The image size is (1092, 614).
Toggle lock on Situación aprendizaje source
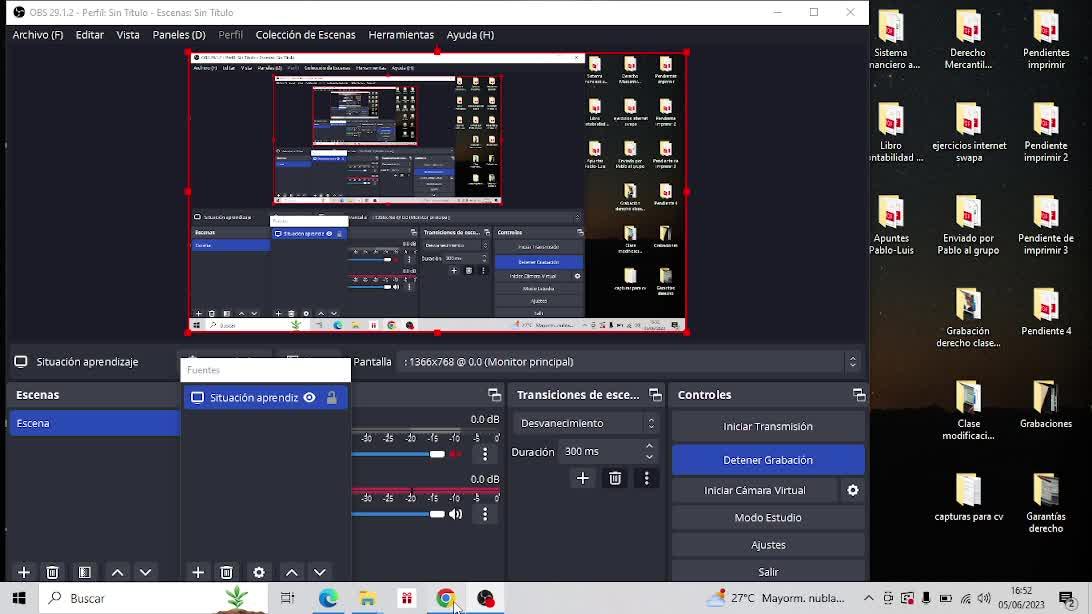(x=332, y=397)
